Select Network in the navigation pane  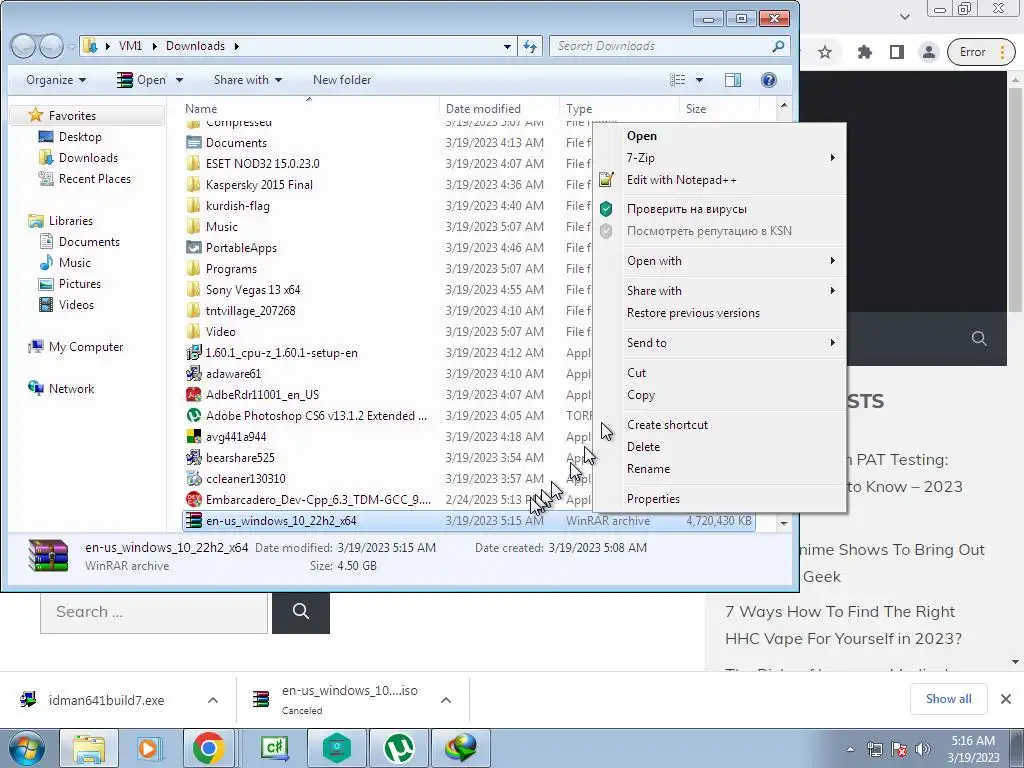[x=71, y=389]
